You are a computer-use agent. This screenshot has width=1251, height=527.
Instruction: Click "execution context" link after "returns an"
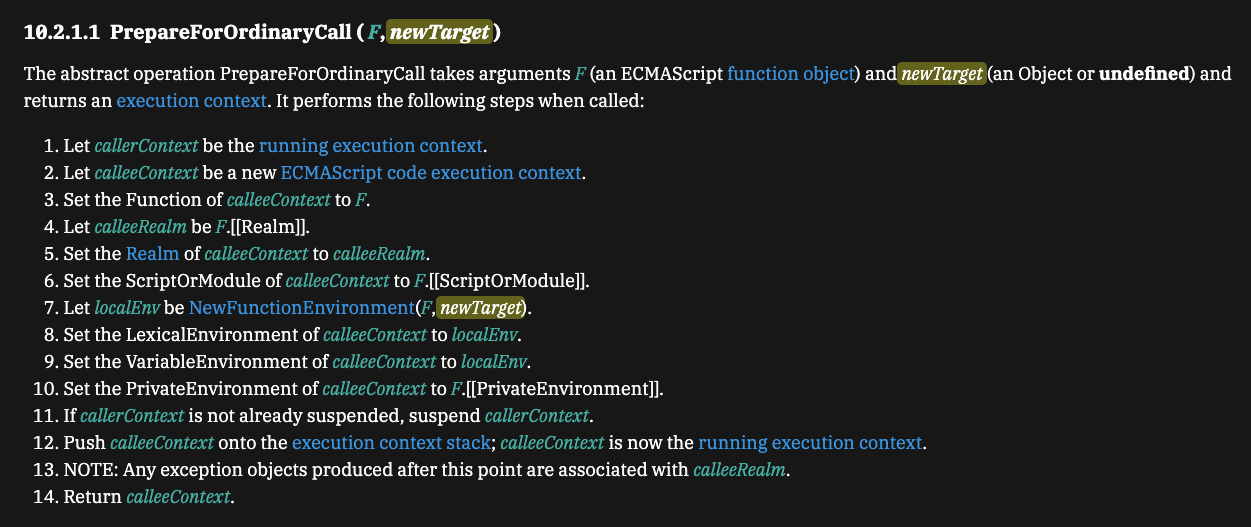click(192, 101)
